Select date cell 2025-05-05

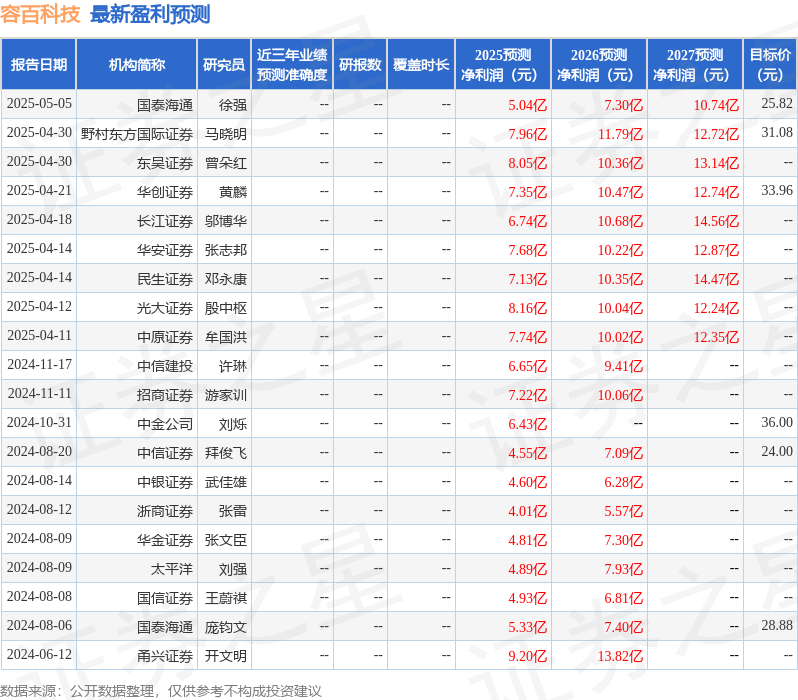[x=39, y=104]
